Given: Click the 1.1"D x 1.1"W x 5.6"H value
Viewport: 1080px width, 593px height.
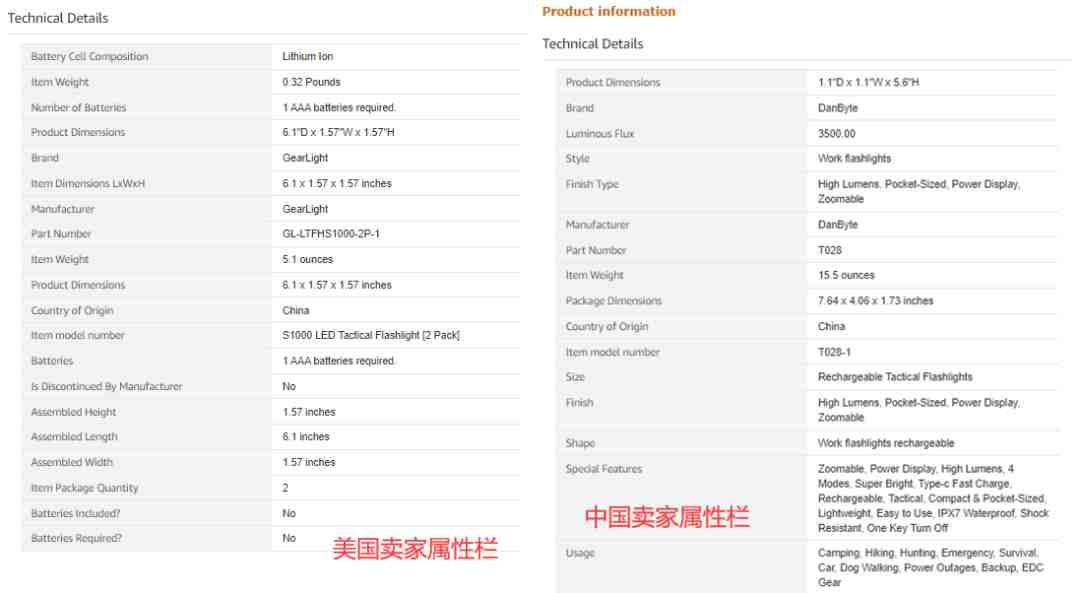Looking at the screenshot, I should tap(868, 82).
